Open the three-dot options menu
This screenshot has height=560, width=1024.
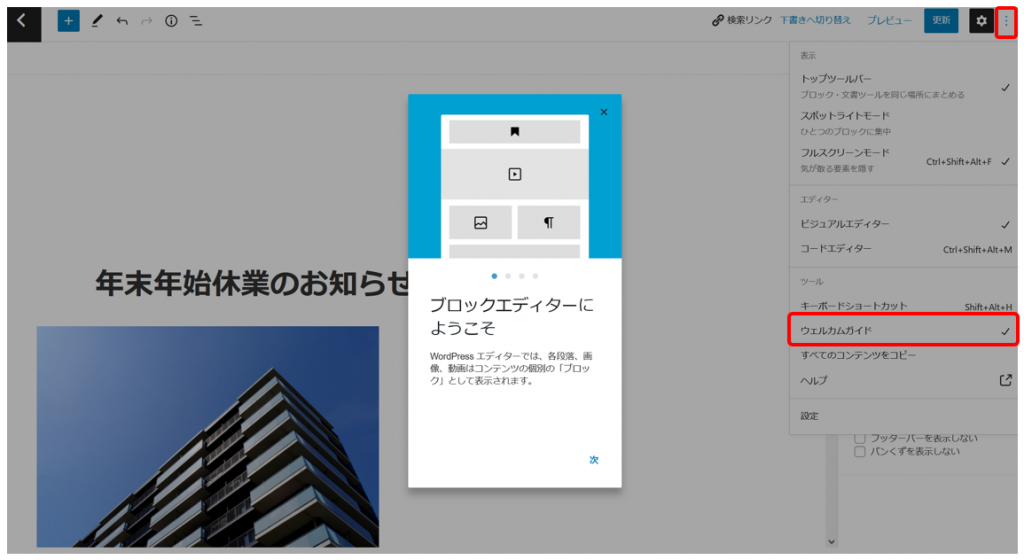point(1006,21)
